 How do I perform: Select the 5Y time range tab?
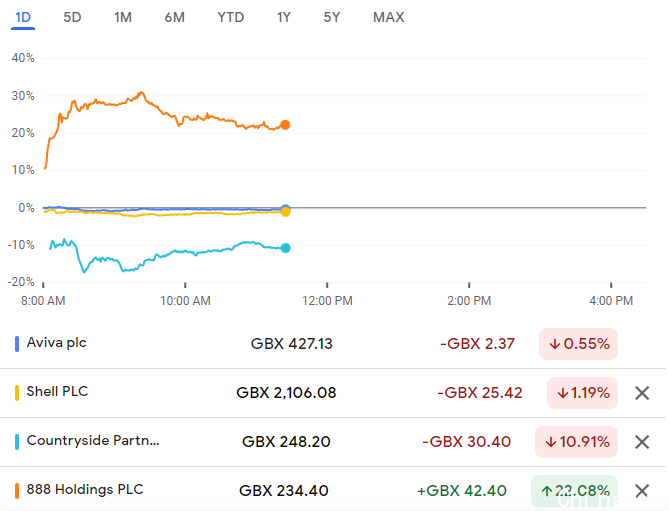tap(332, 17)
